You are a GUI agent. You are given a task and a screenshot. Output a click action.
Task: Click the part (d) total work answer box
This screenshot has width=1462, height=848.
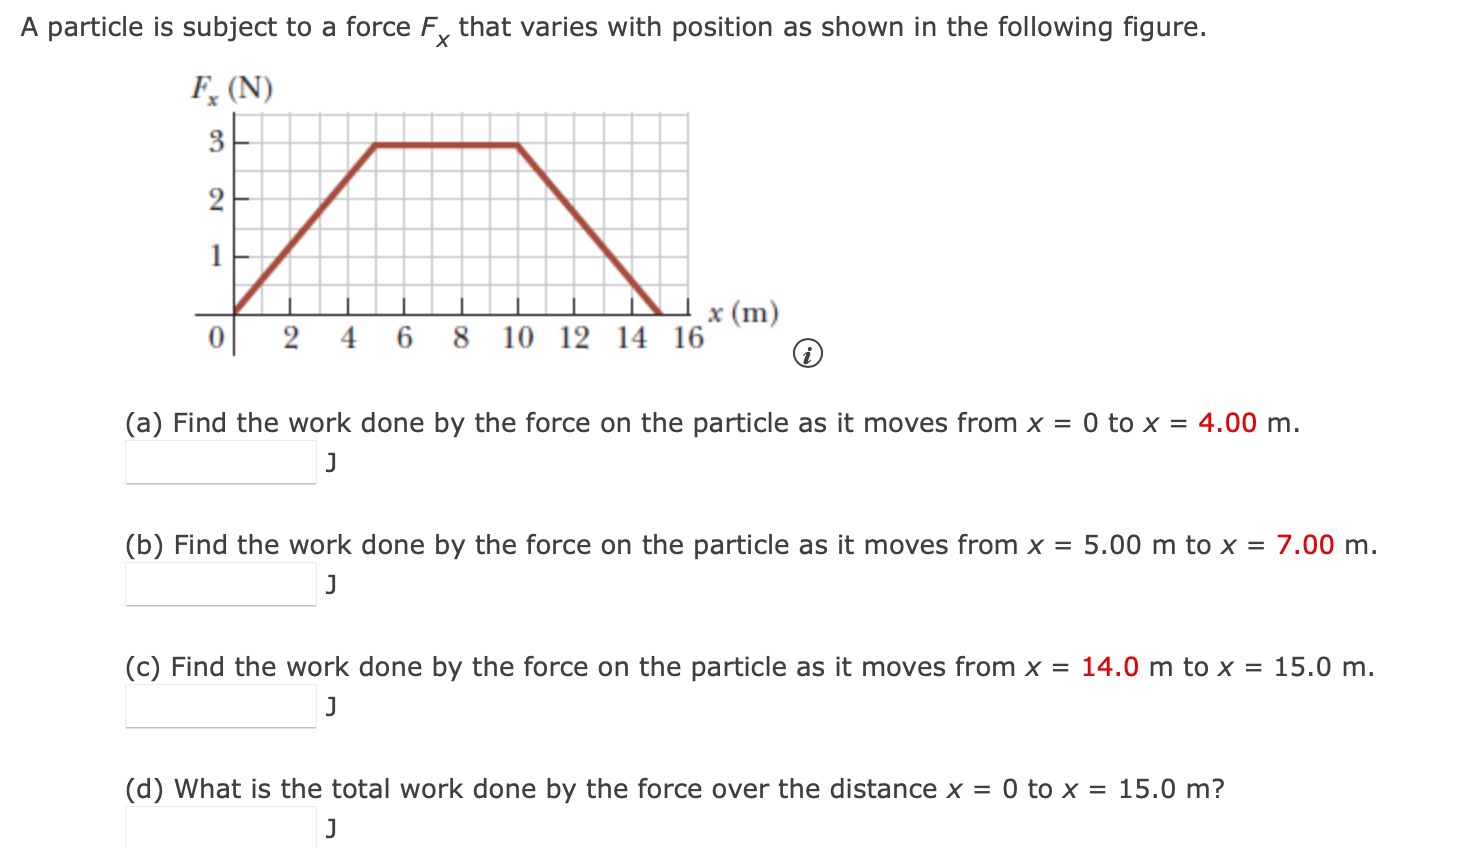(x=220, y=827)
